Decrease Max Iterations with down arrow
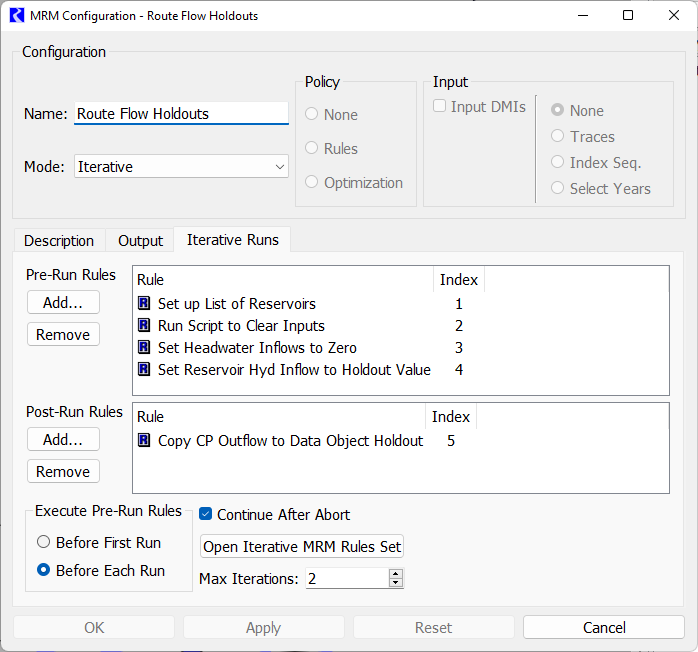 396,583
